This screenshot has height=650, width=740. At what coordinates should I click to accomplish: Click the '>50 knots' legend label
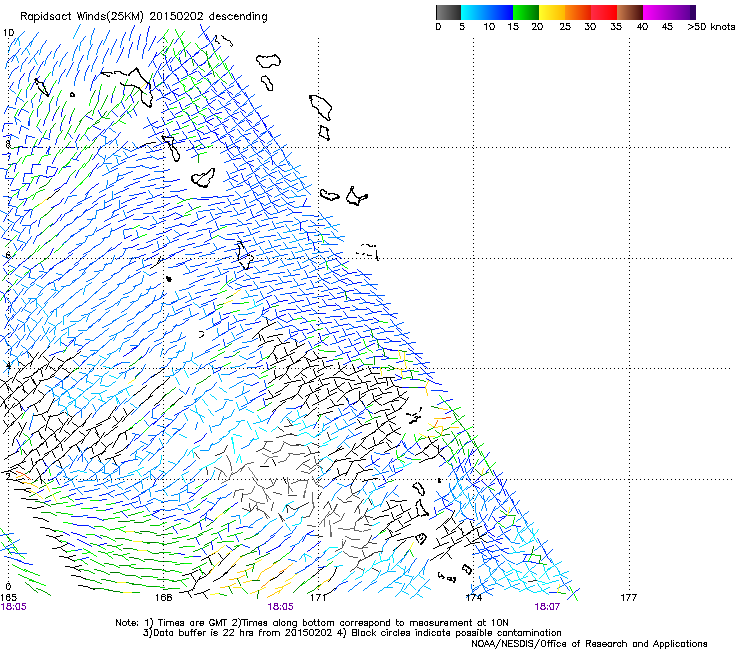(711, 27)
